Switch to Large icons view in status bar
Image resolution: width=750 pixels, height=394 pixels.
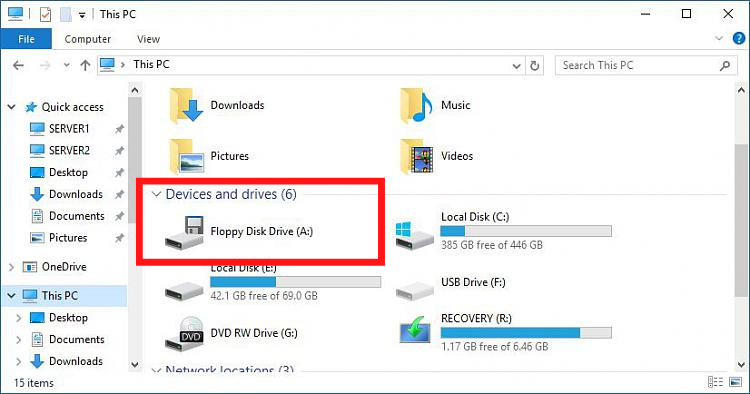[736, 382]
